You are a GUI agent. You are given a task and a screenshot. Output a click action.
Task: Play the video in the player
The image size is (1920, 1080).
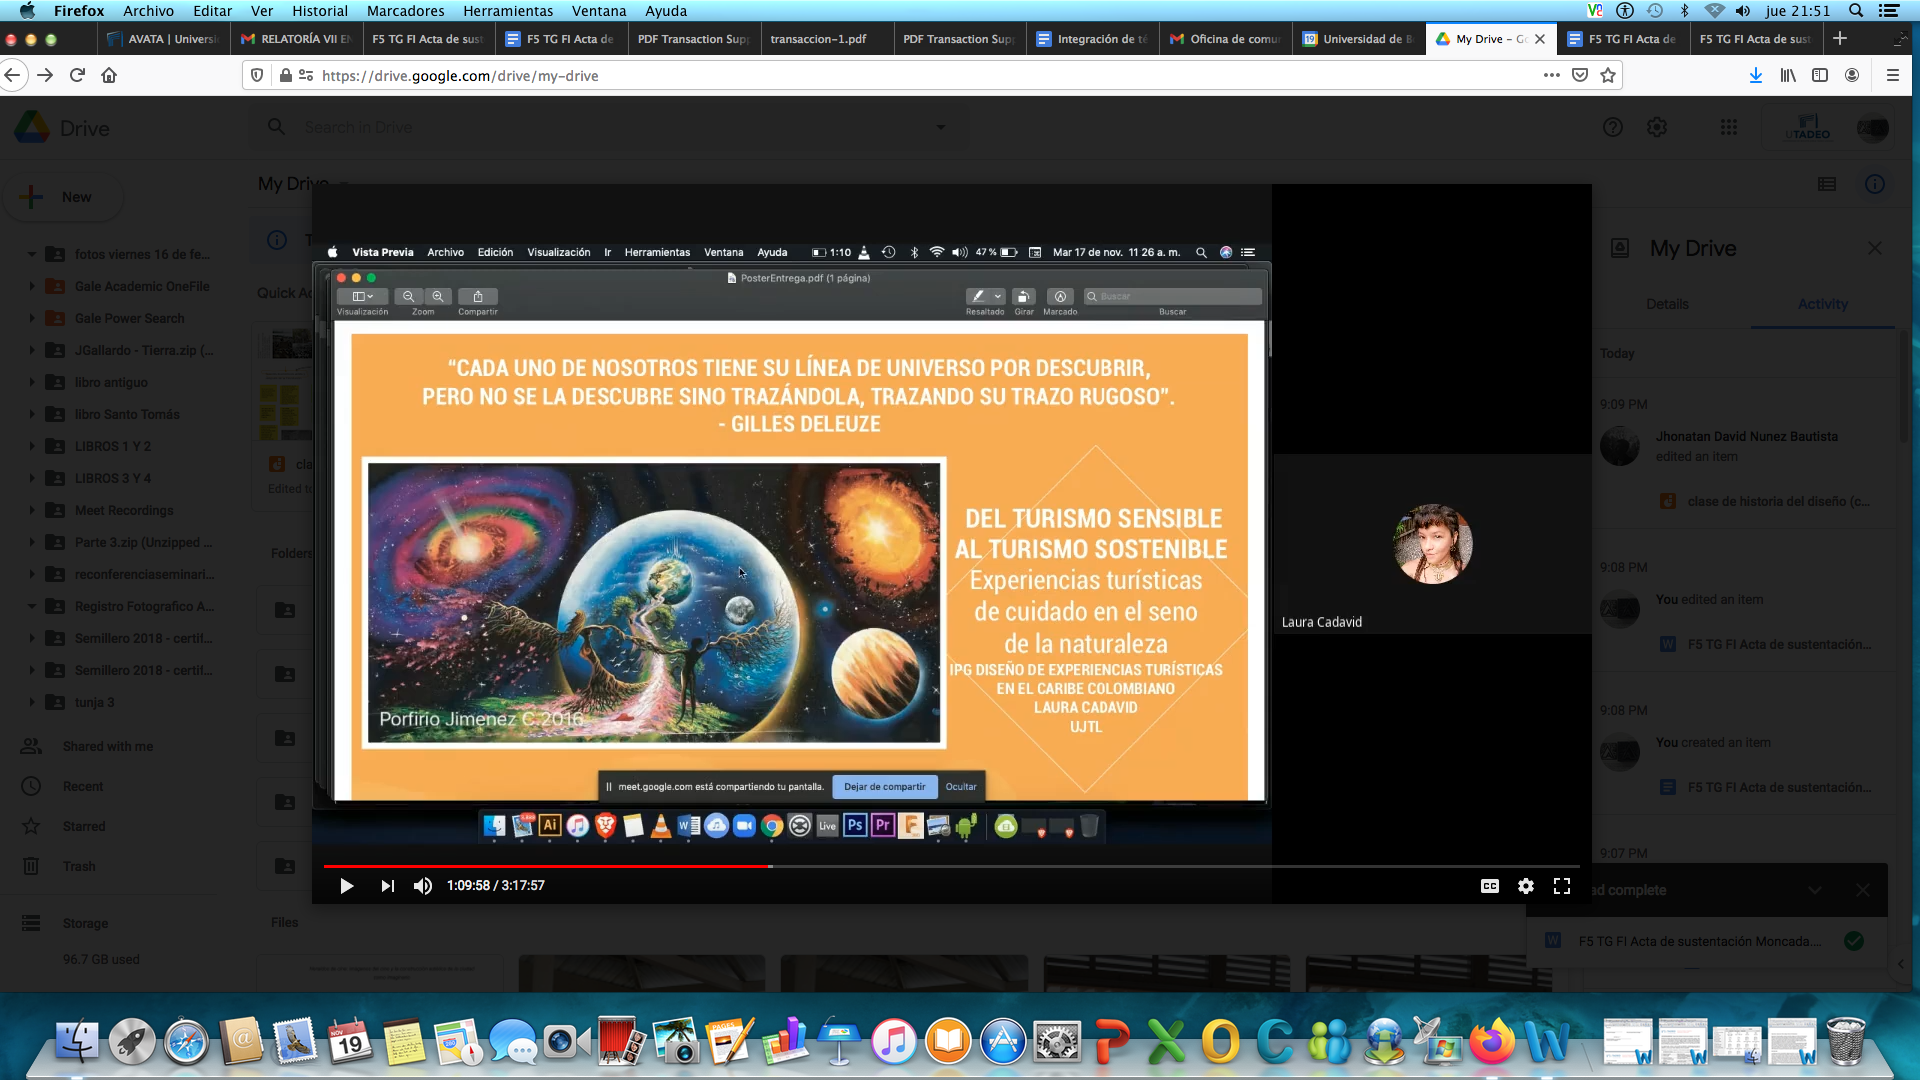346,886
